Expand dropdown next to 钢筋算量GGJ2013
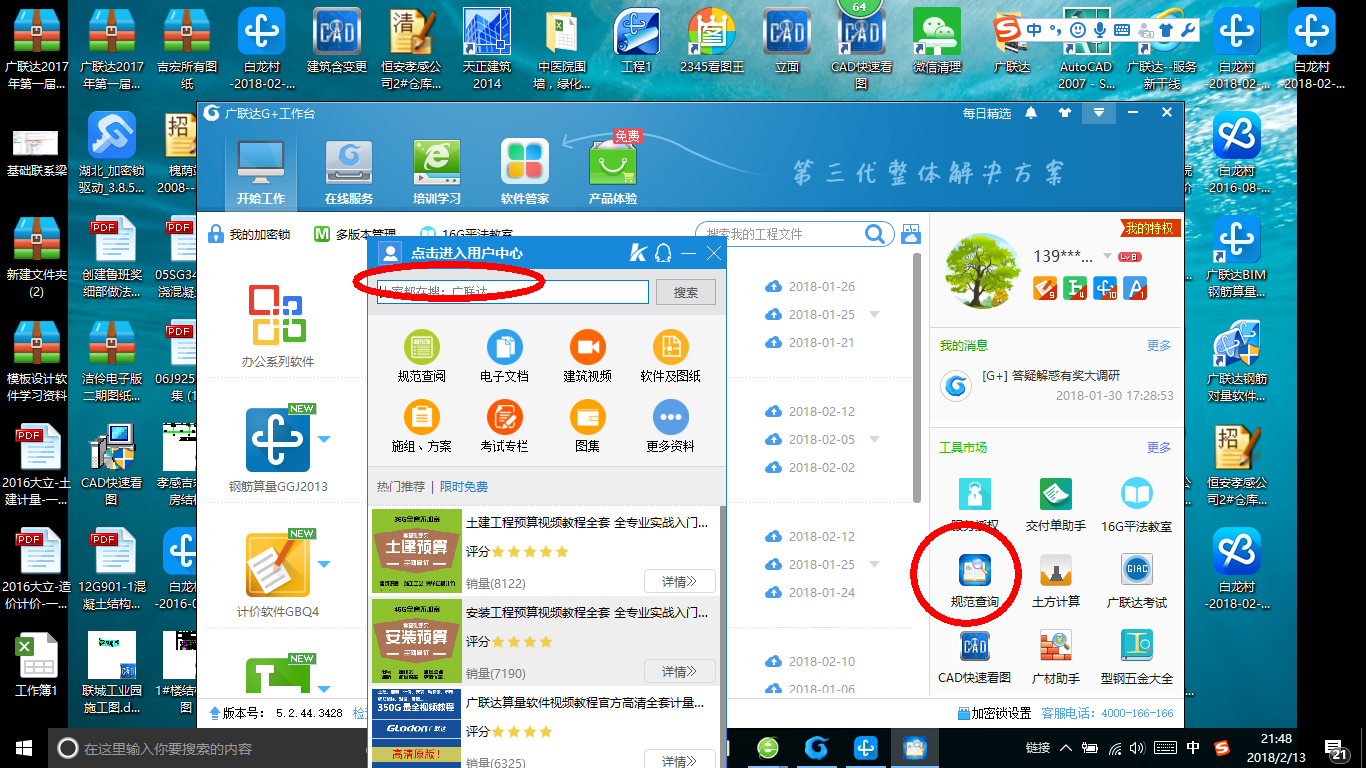The image size is (1366, 768). coord(324,439)
